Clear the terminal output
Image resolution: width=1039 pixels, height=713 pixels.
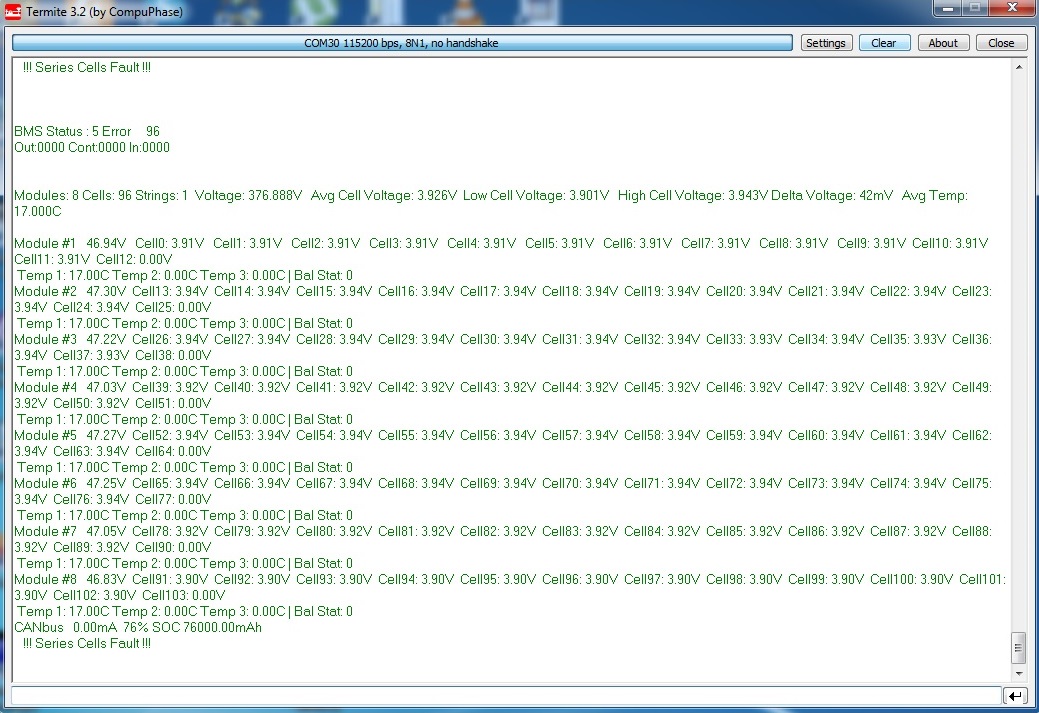coord(884,43)
